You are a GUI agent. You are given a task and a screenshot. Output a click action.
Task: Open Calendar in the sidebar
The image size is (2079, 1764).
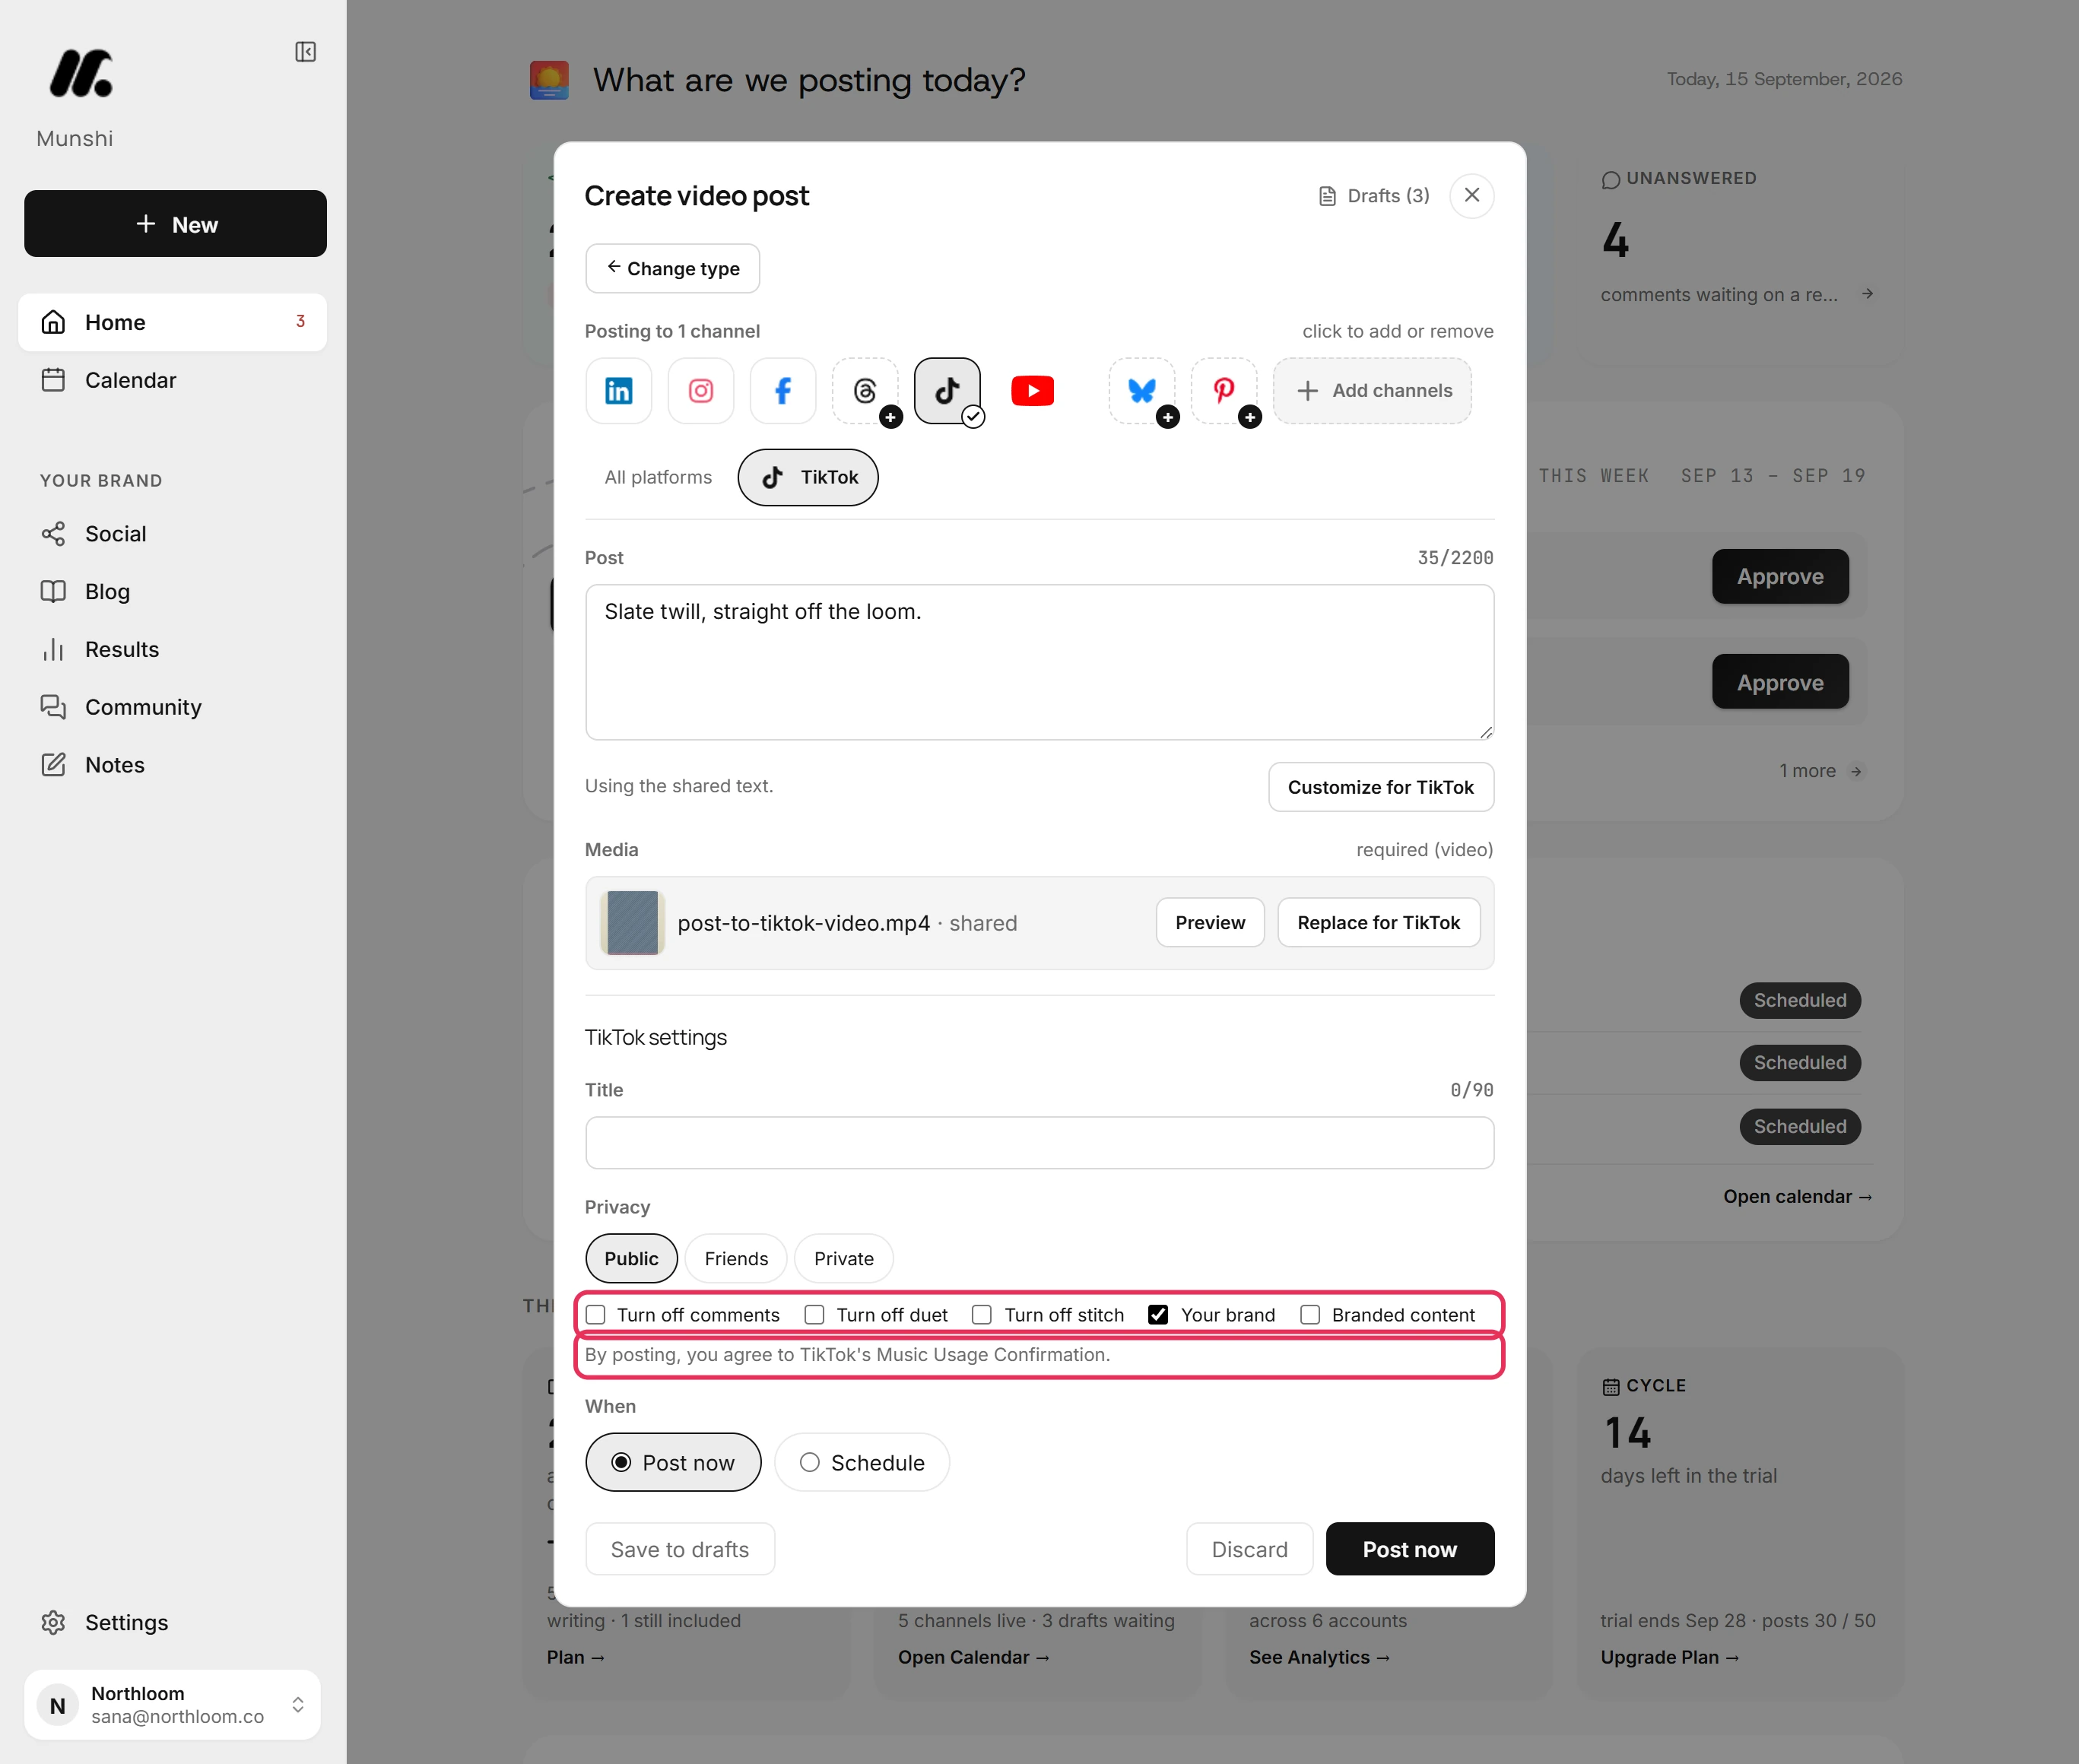[173, 380]
